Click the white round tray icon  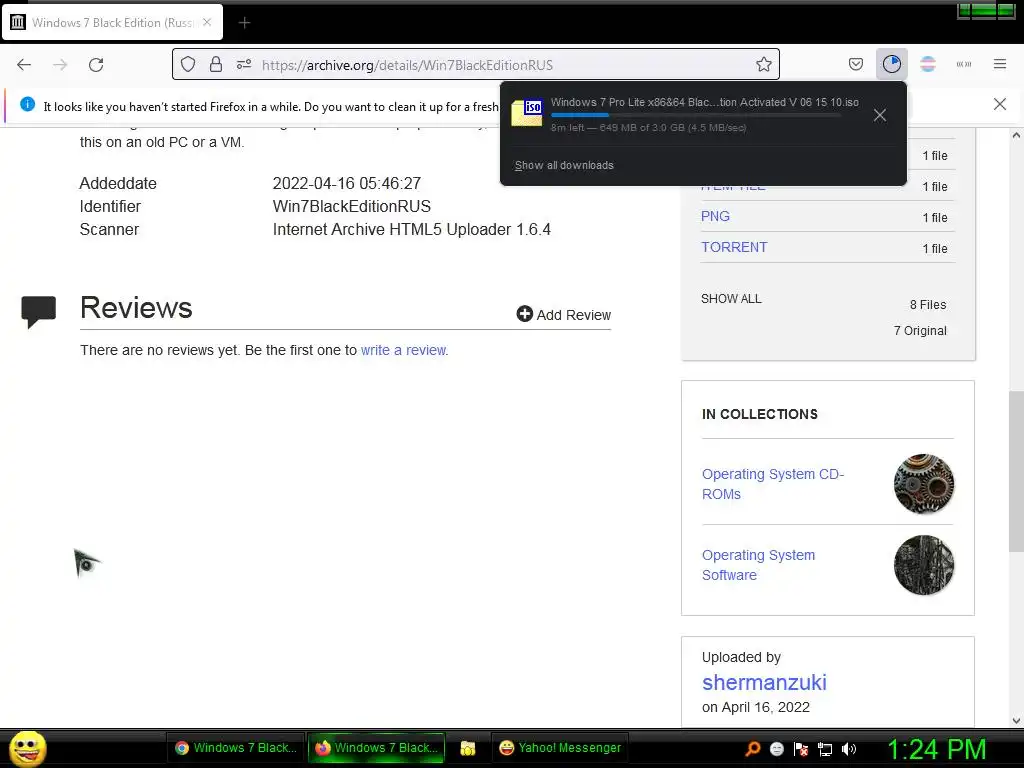tap(776, 749)
